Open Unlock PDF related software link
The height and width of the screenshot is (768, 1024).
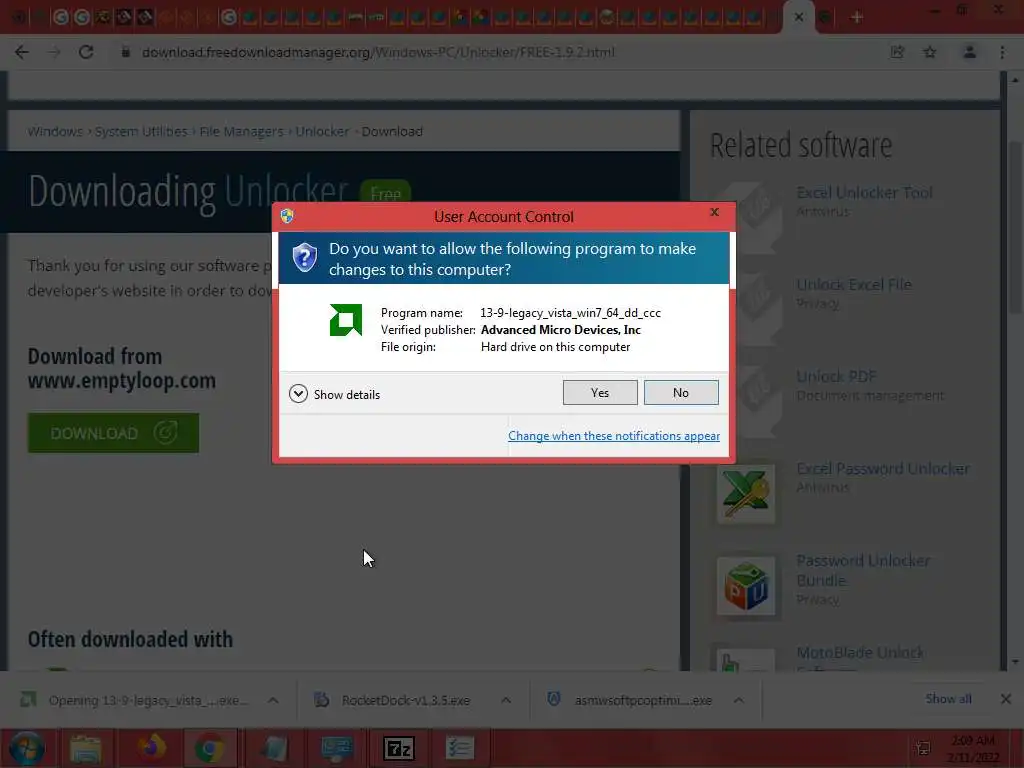836,377
